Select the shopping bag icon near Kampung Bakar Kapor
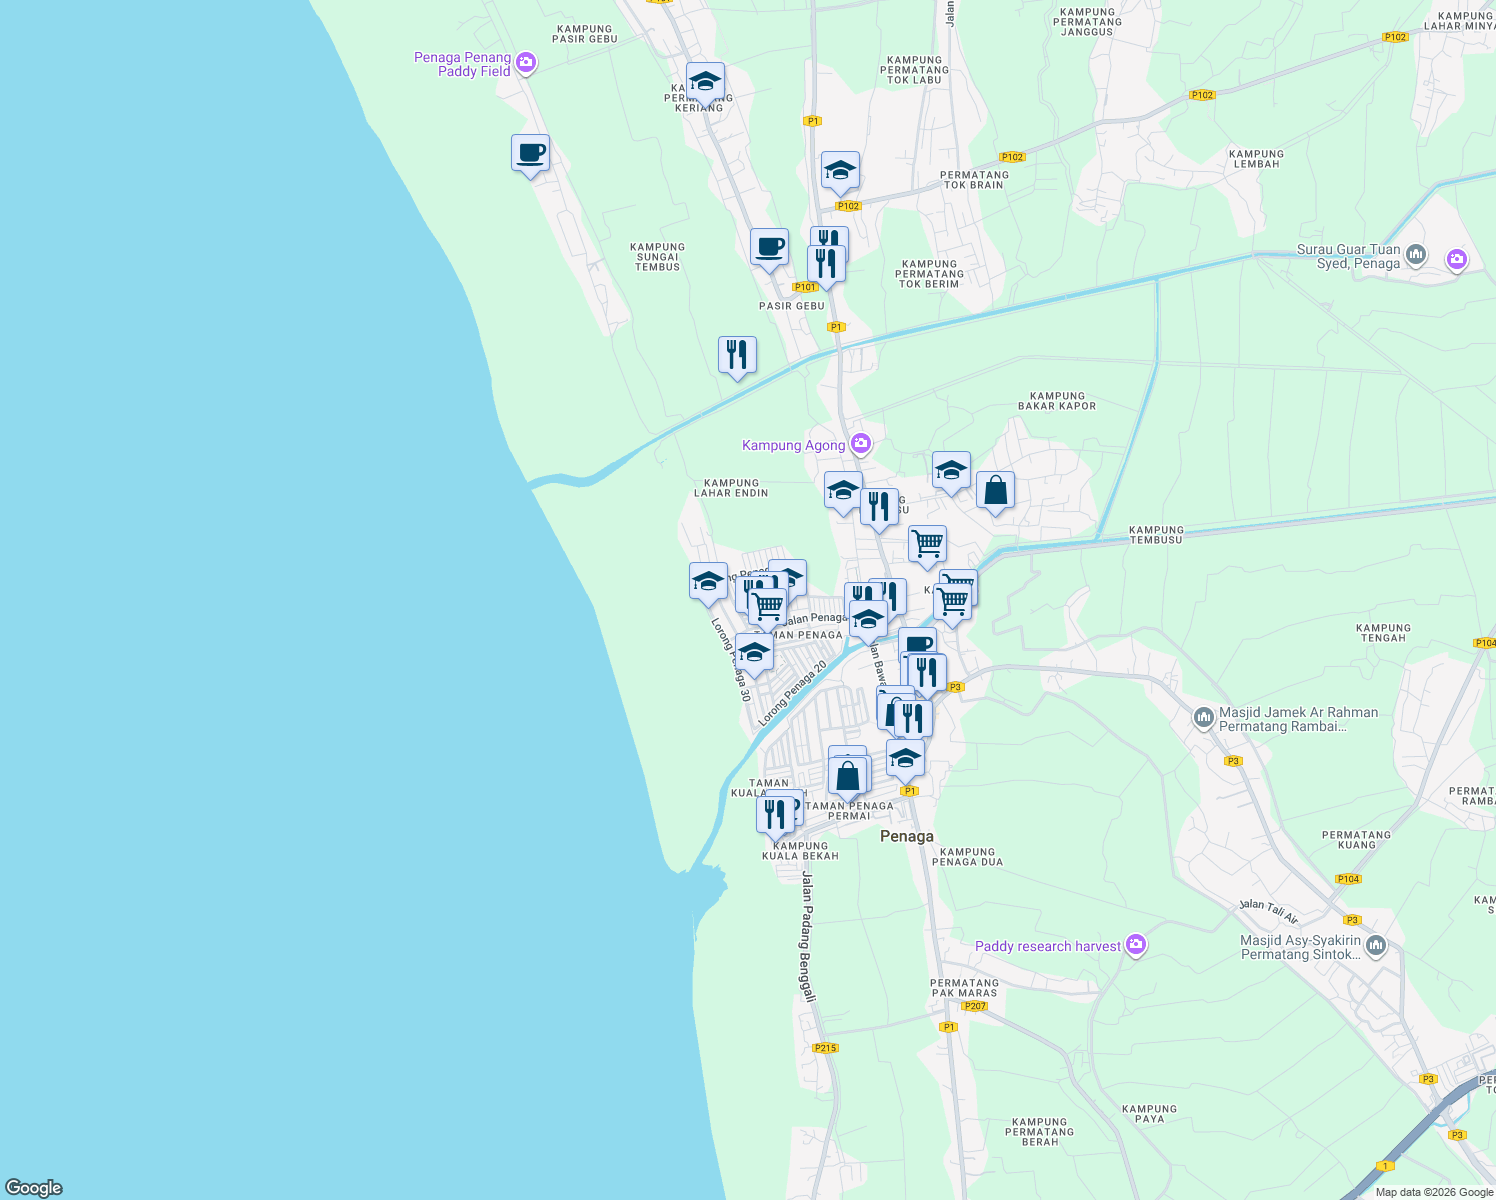This screenshot has height=1200, width=1496. 995,490
